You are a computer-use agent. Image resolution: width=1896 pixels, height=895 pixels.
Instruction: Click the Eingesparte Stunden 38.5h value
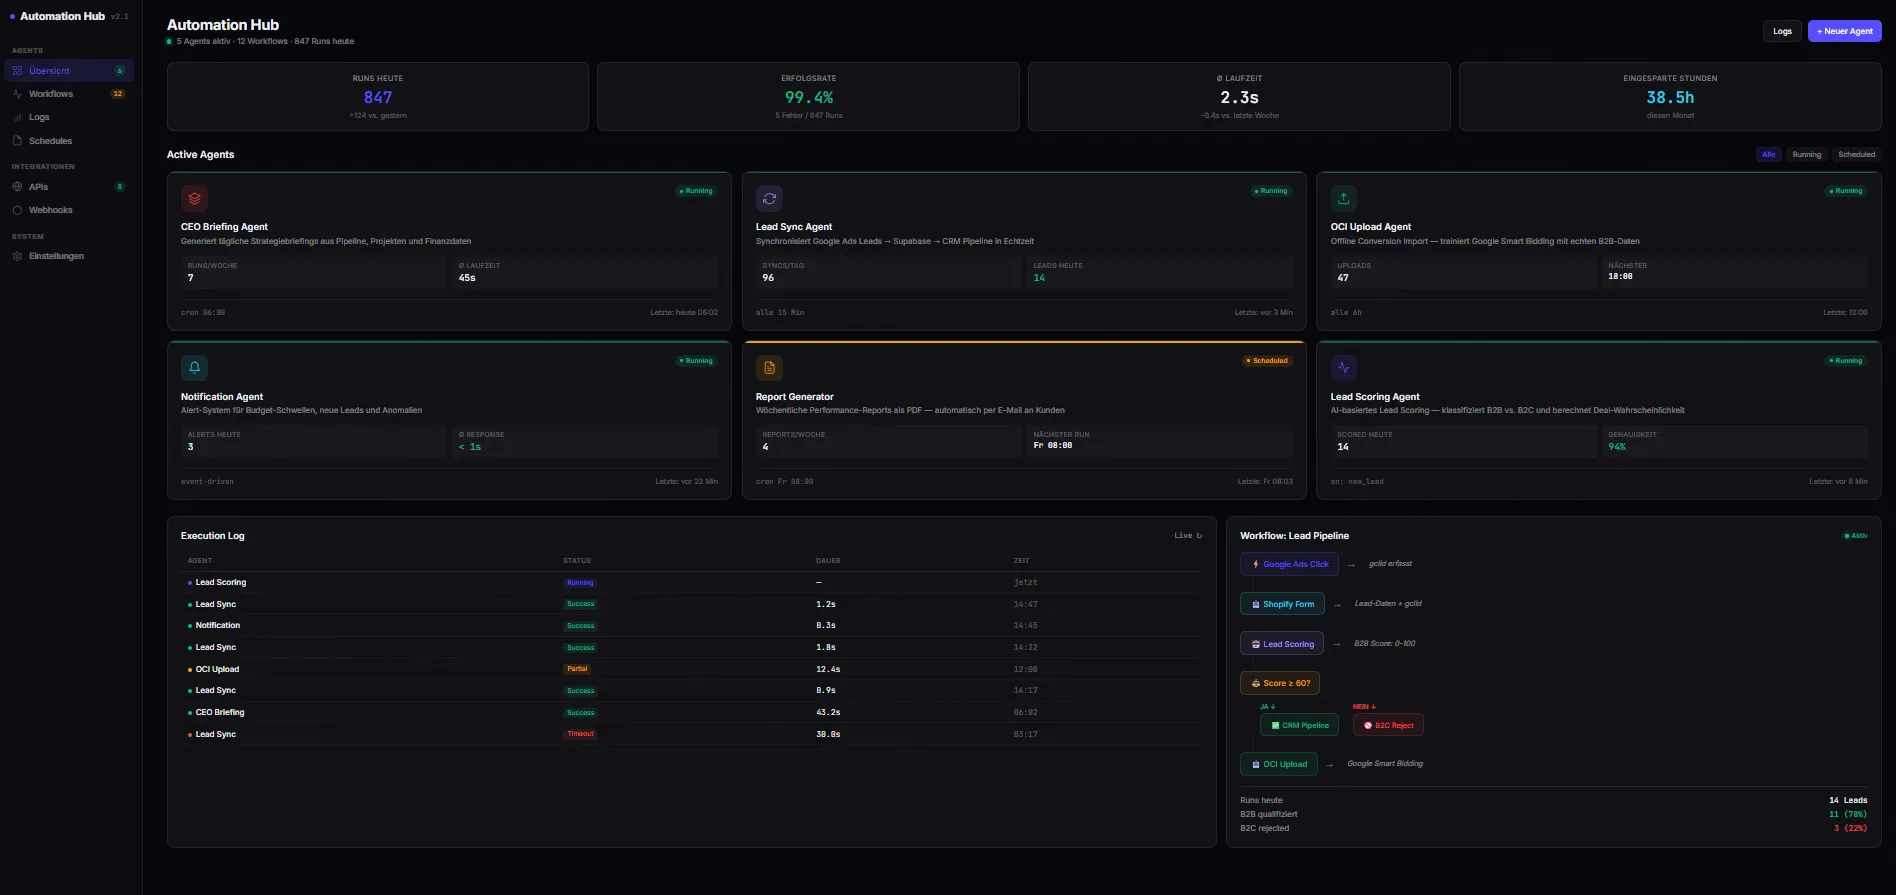(x=1670, y=97)
